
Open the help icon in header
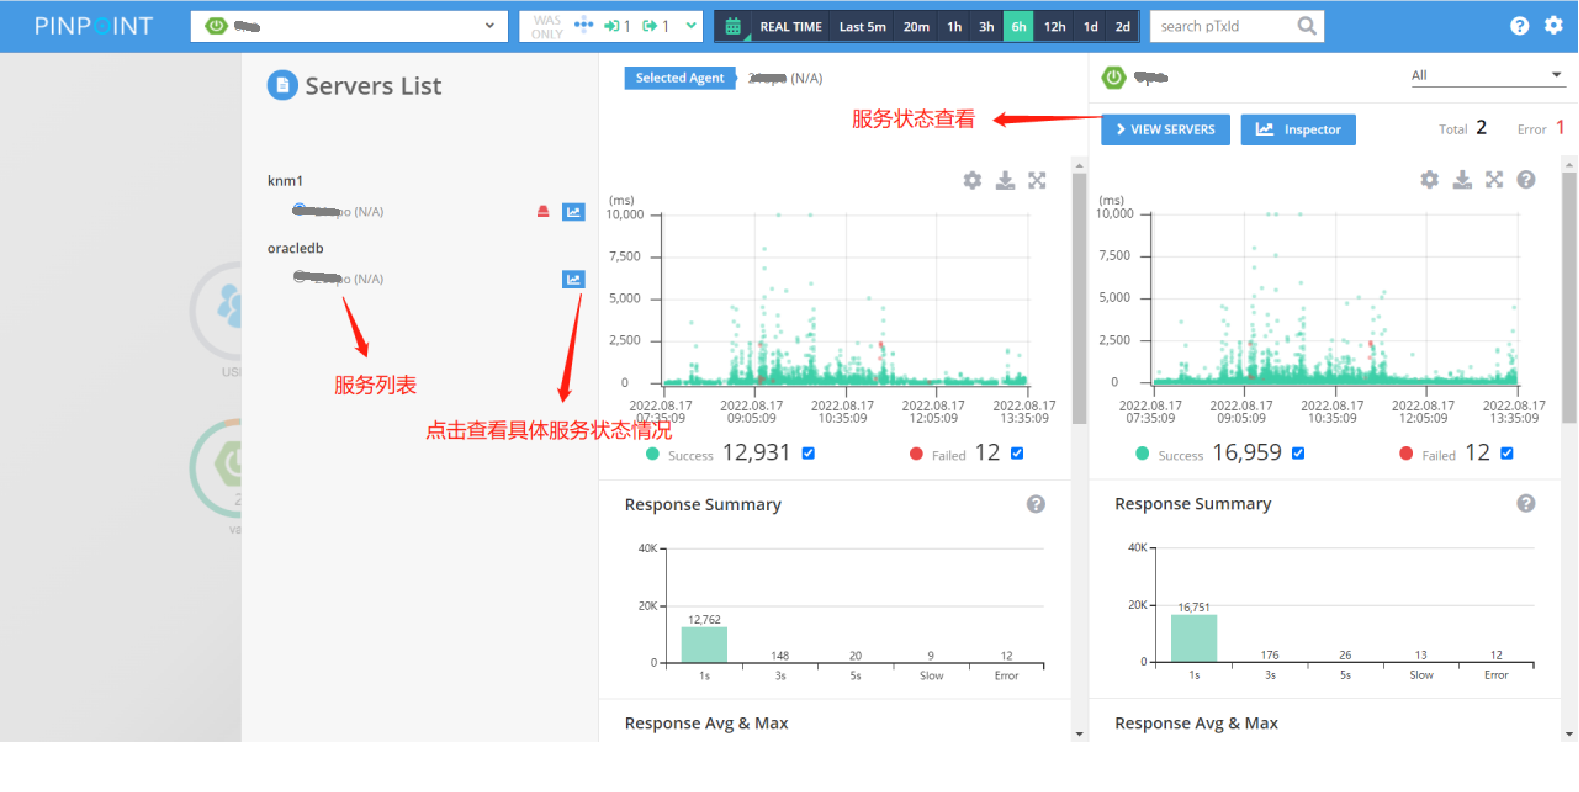click(x=1519, y=26)
